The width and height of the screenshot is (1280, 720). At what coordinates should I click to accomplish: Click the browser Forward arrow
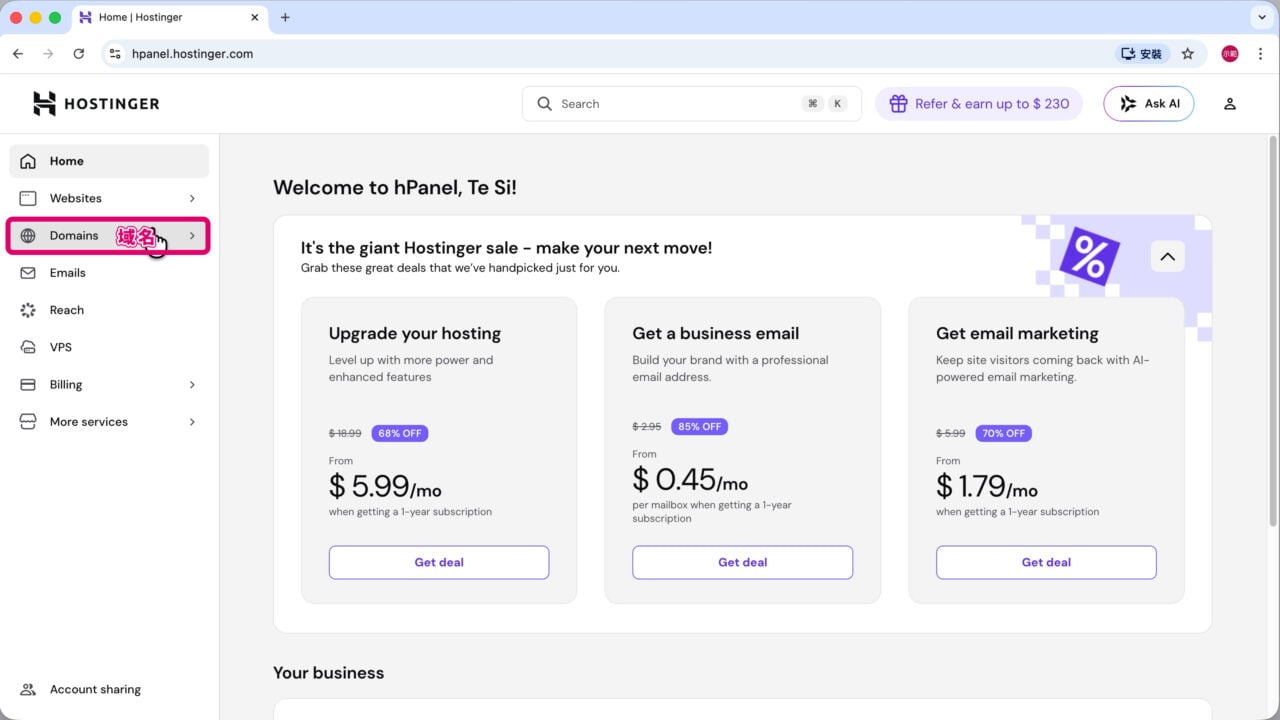pyautogui.click(x=48, y=54)
